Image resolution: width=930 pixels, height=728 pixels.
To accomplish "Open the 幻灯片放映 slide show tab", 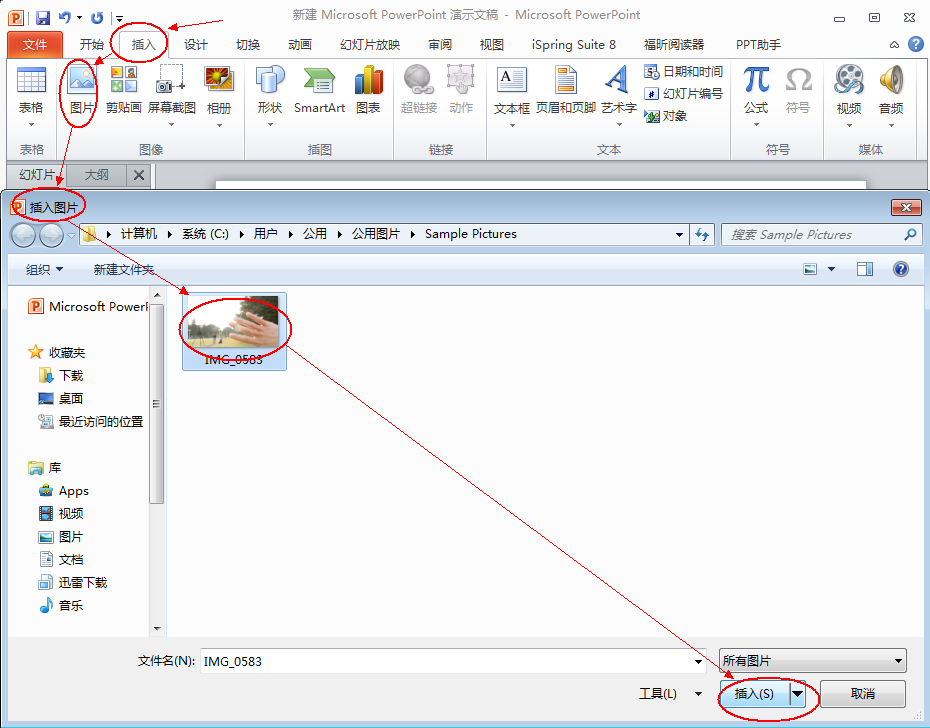I will pyautogui.click(x=370, y=44).
